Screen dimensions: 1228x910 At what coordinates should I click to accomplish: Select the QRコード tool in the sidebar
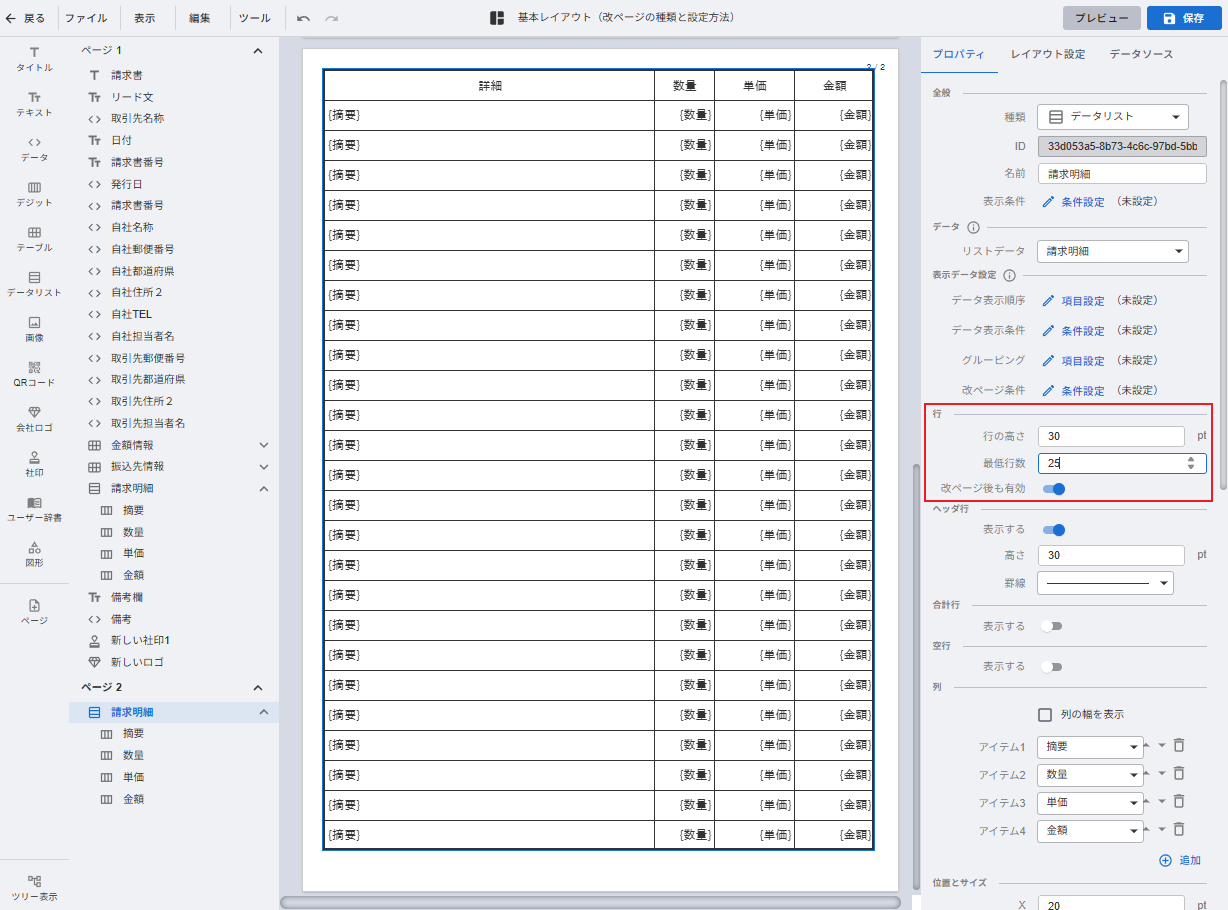click(34, 373)
